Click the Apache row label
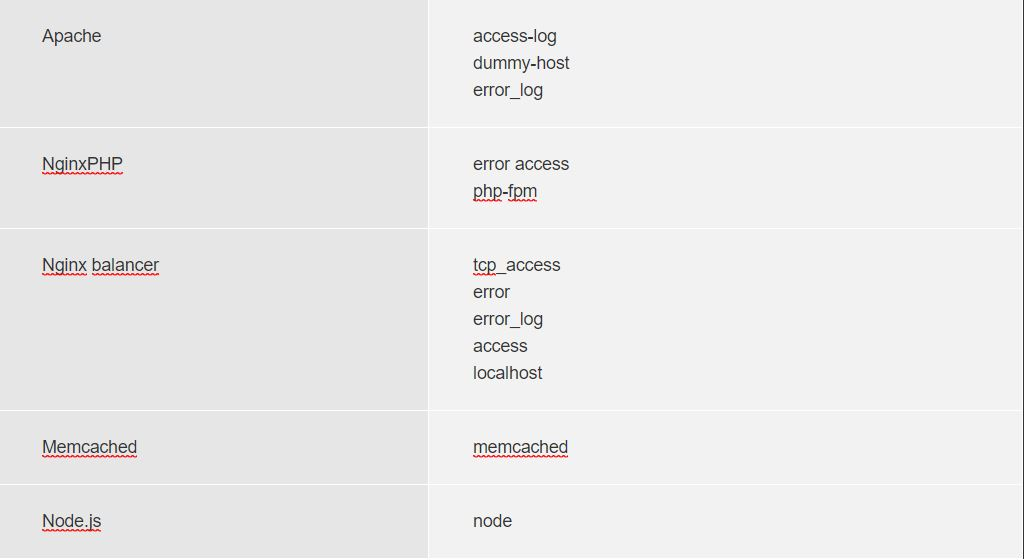1025x560 pixels. 71,36
